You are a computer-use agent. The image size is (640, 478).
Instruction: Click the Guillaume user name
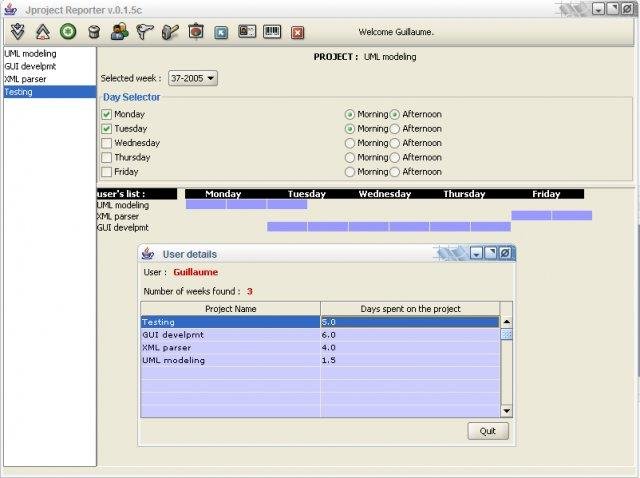196,272
